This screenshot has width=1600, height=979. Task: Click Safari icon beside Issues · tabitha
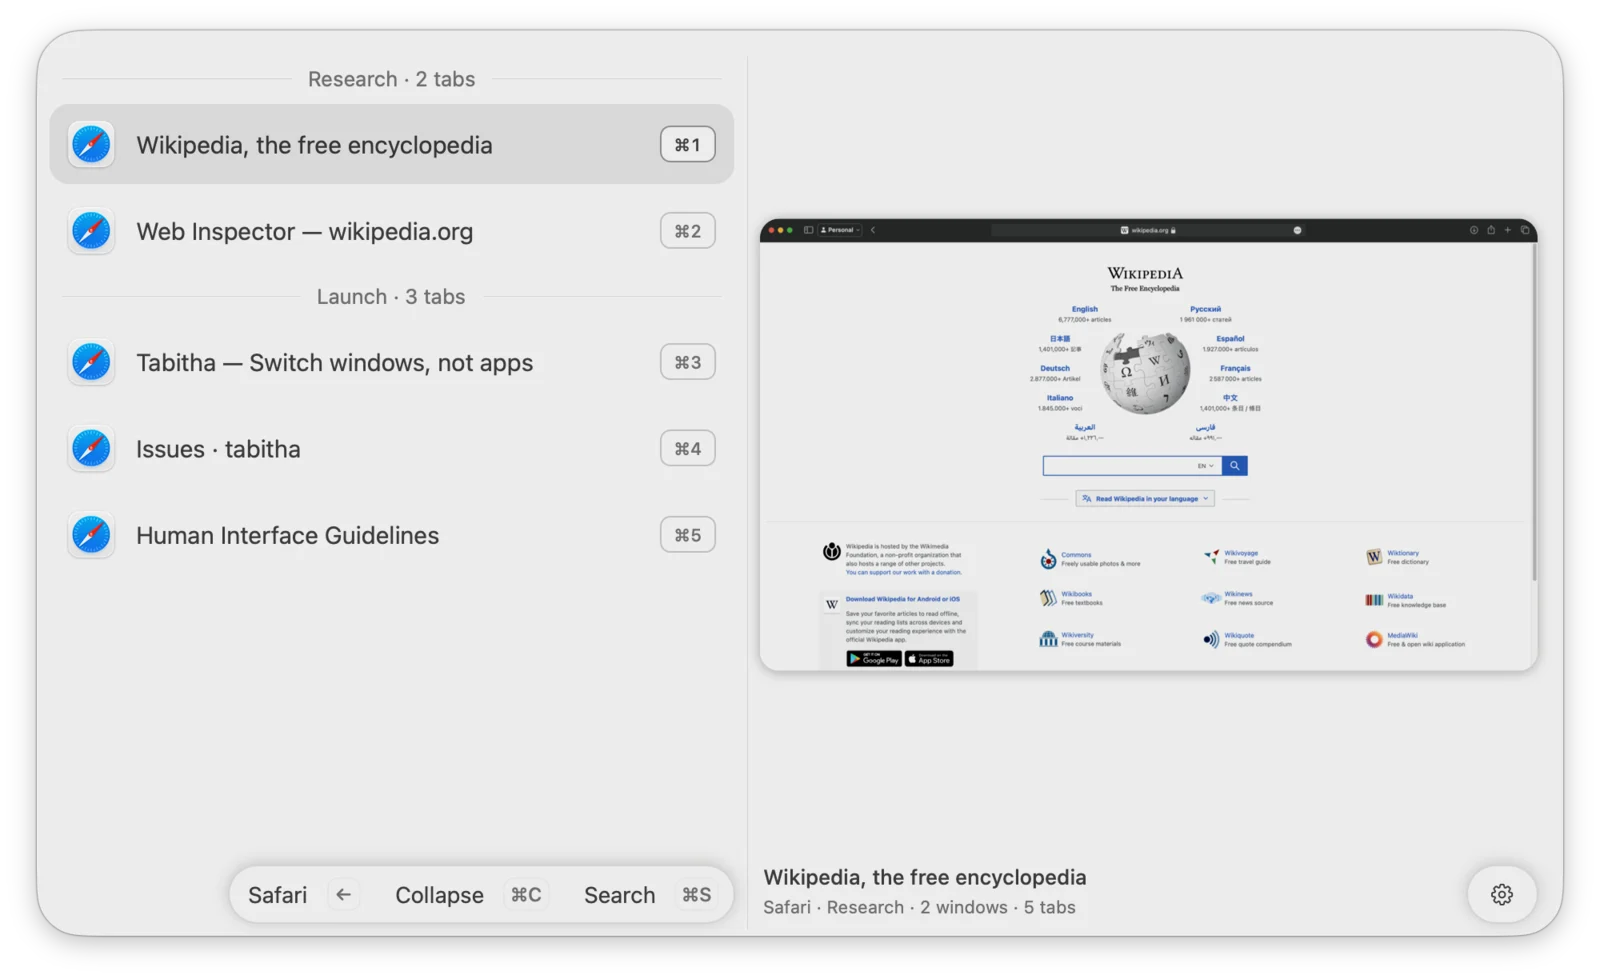tap(91, 448)
